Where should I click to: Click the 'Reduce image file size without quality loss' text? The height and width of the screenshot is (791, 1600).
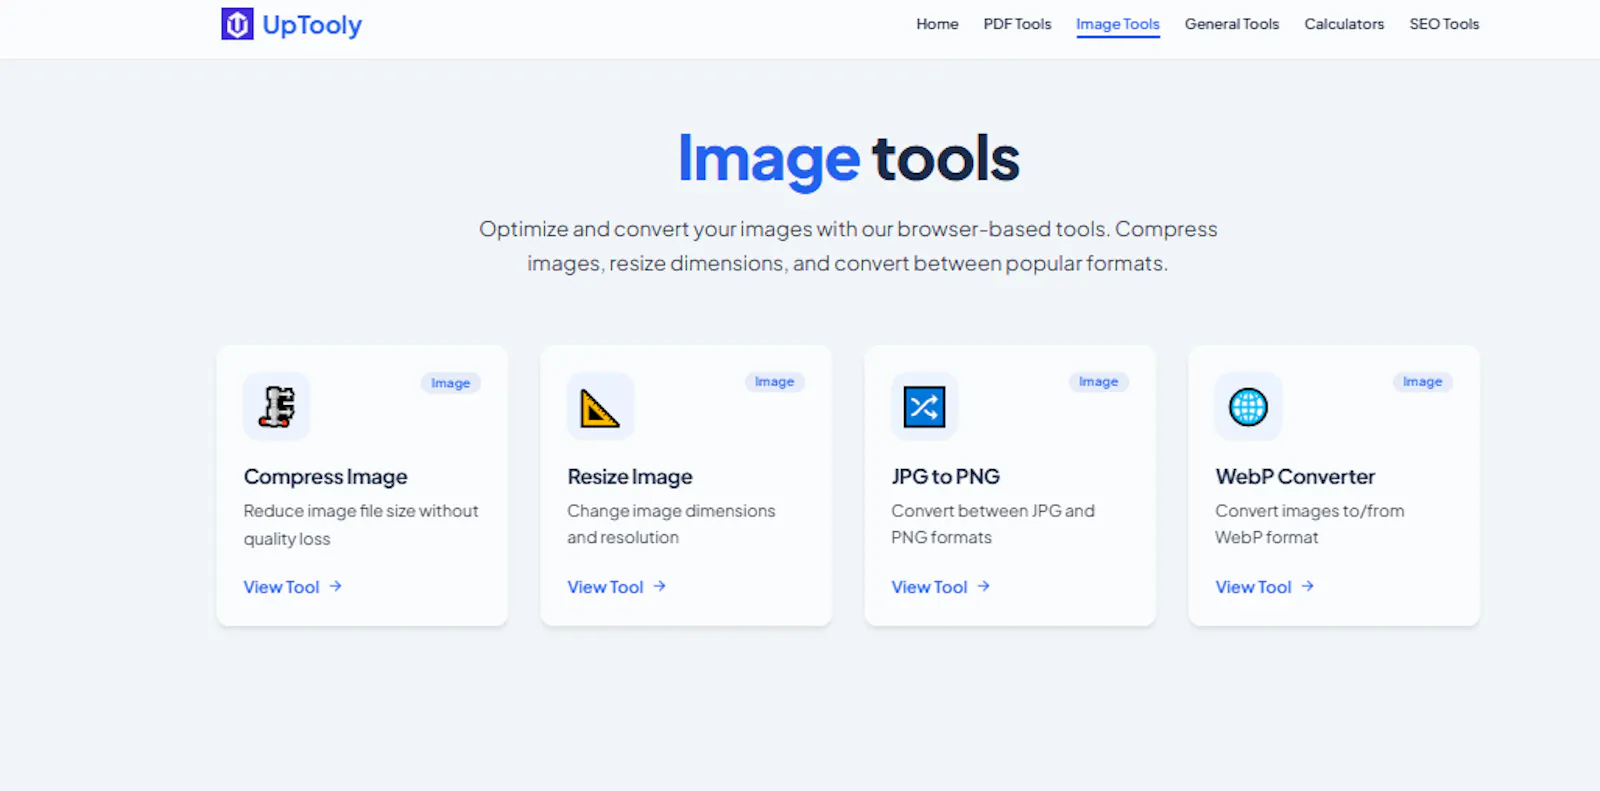(x=361, y=525)
